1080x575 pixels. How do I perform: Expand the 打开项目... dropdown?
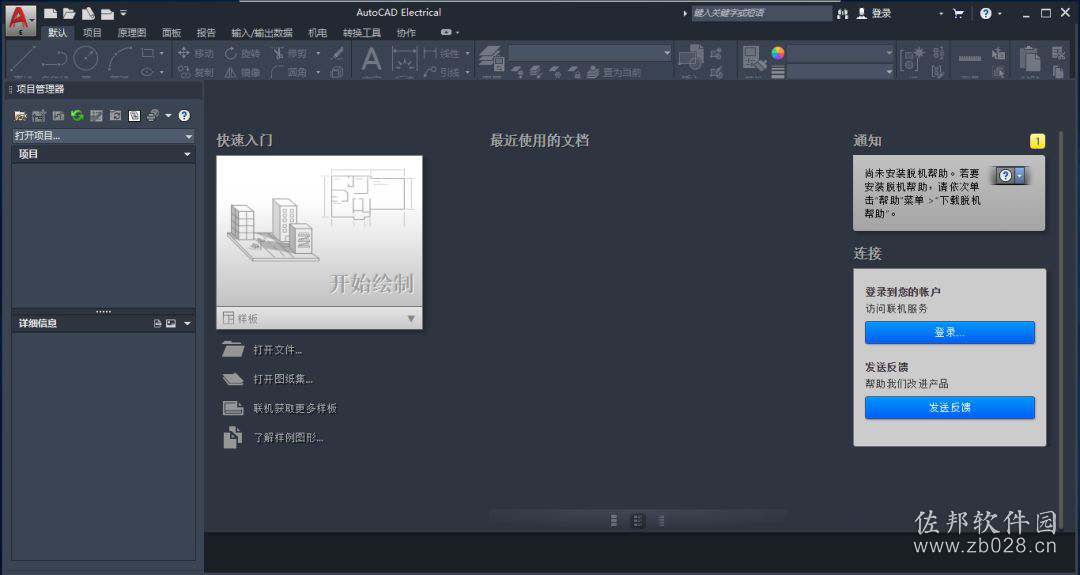click(x=103, y=136)
